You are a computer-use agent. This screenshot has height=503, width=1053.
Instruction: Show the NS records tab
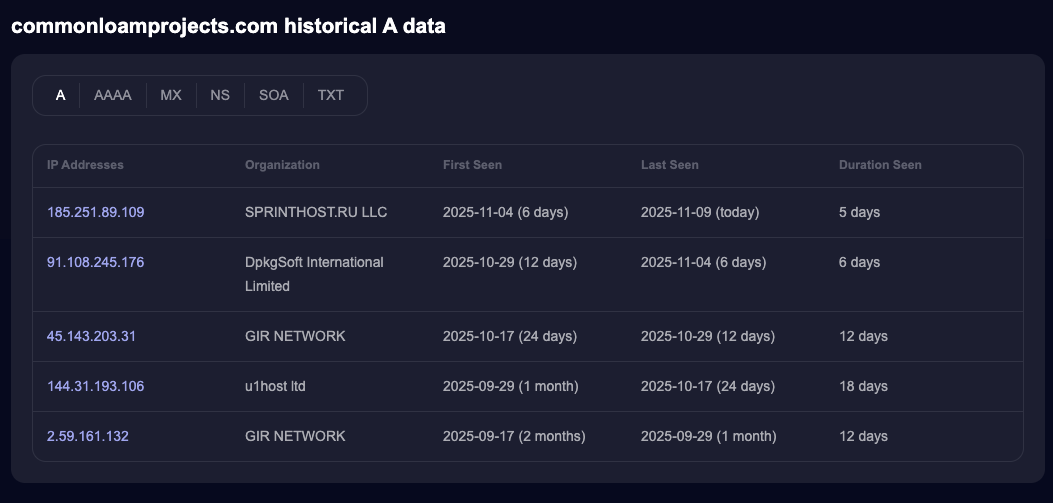point(220,96)
